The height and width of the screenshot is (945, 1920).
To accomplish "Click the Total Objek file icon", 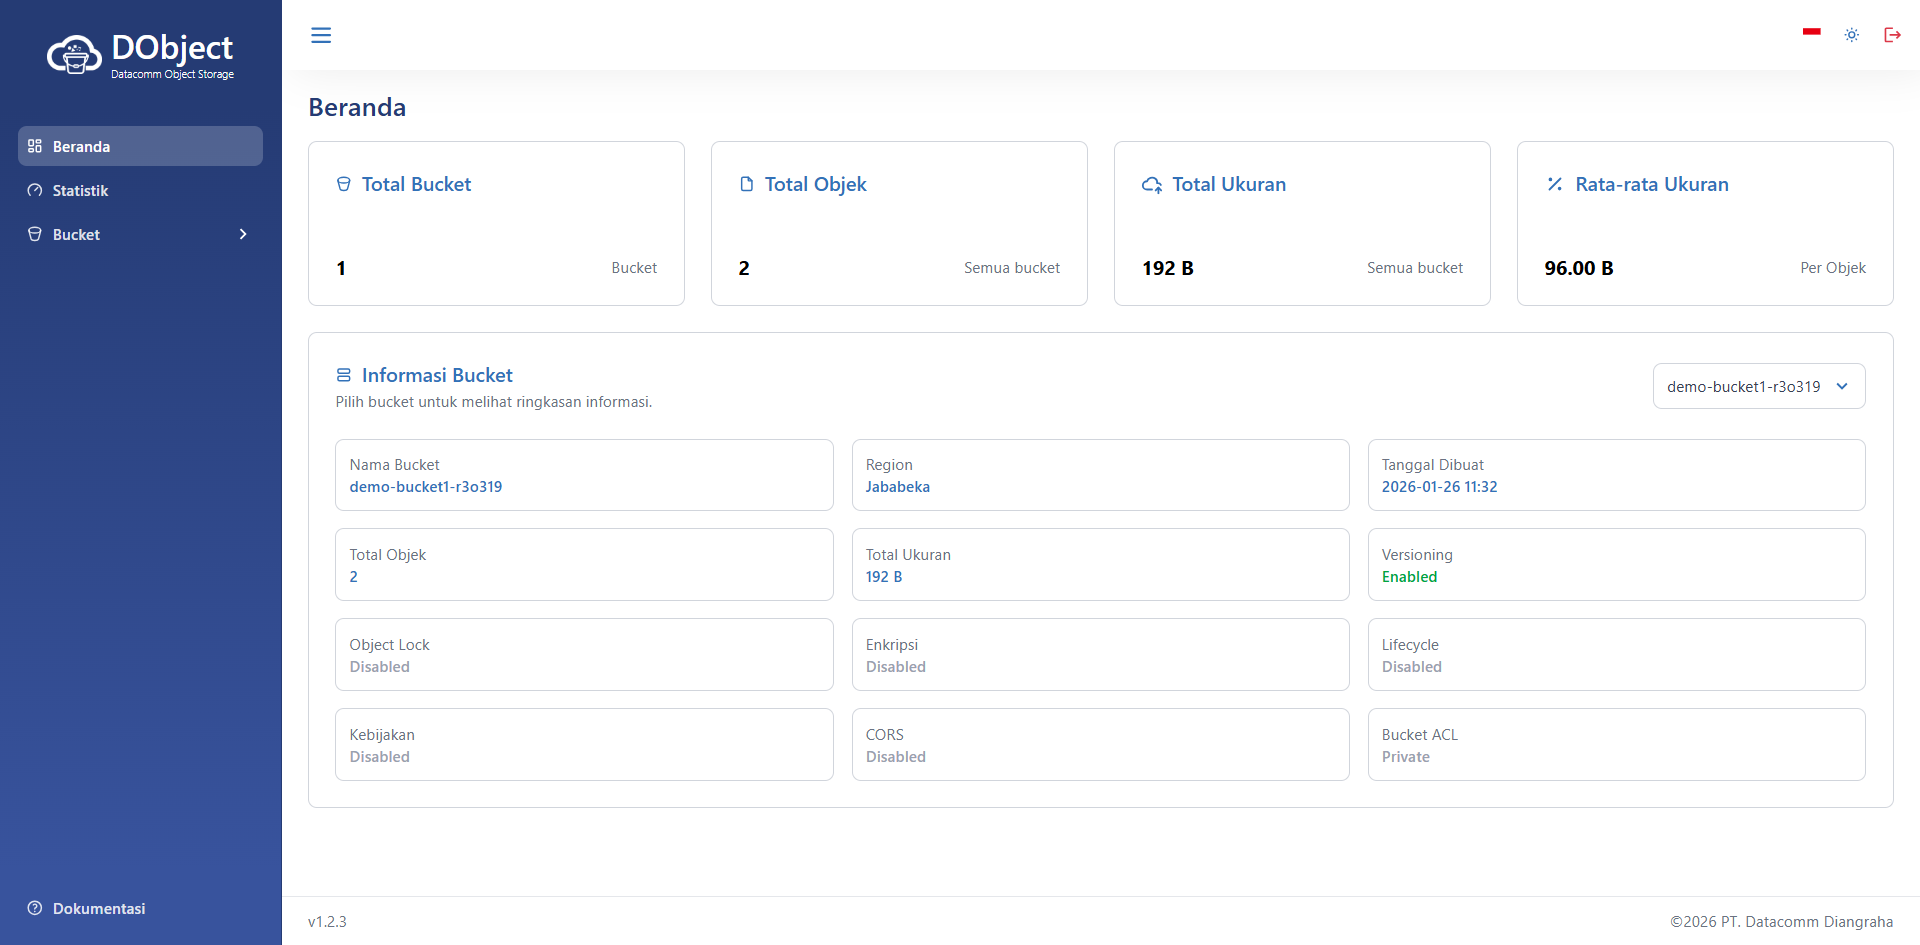I will point(747,184).
